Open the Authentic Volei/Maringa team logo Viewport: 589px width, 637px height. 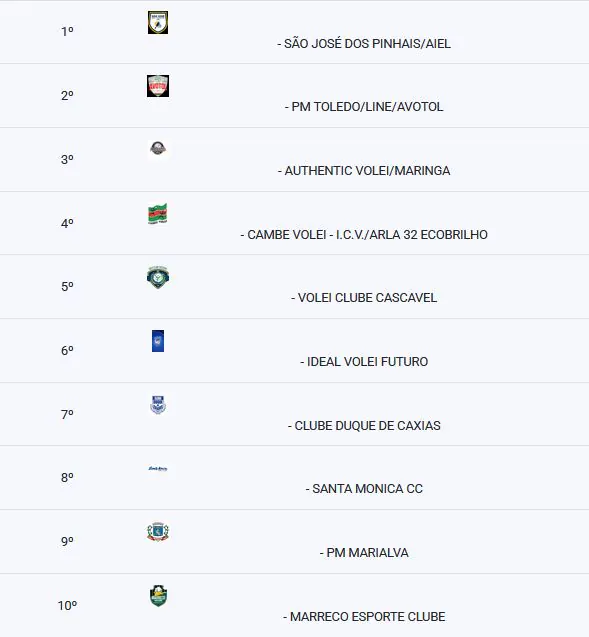[x=158, y=149]
